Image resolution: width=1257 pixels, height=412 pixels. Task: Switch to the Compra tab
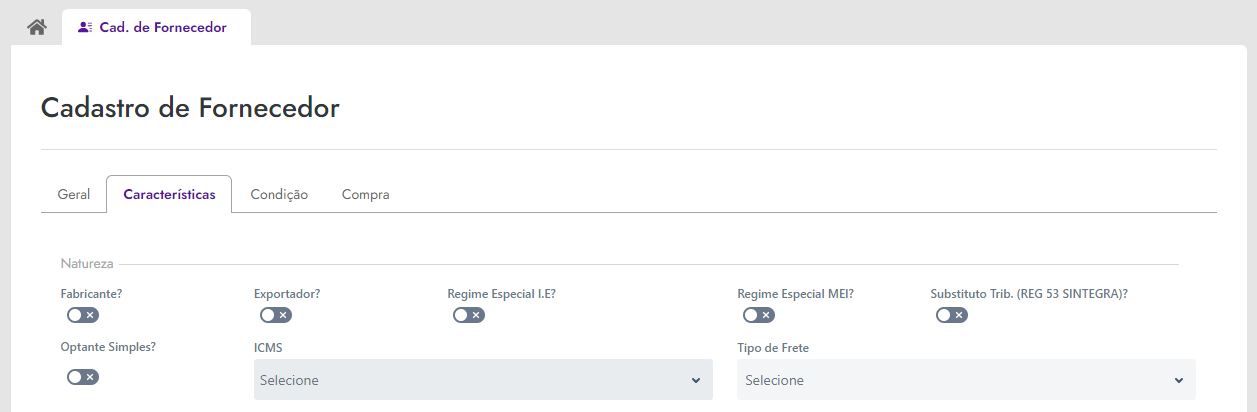click(x=366, y=195)
